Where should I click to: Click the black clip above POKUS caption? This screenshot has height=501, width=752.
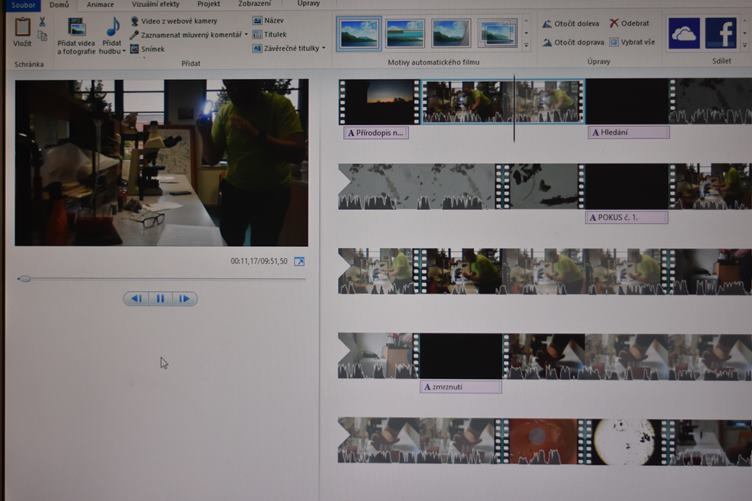(626, 186)
